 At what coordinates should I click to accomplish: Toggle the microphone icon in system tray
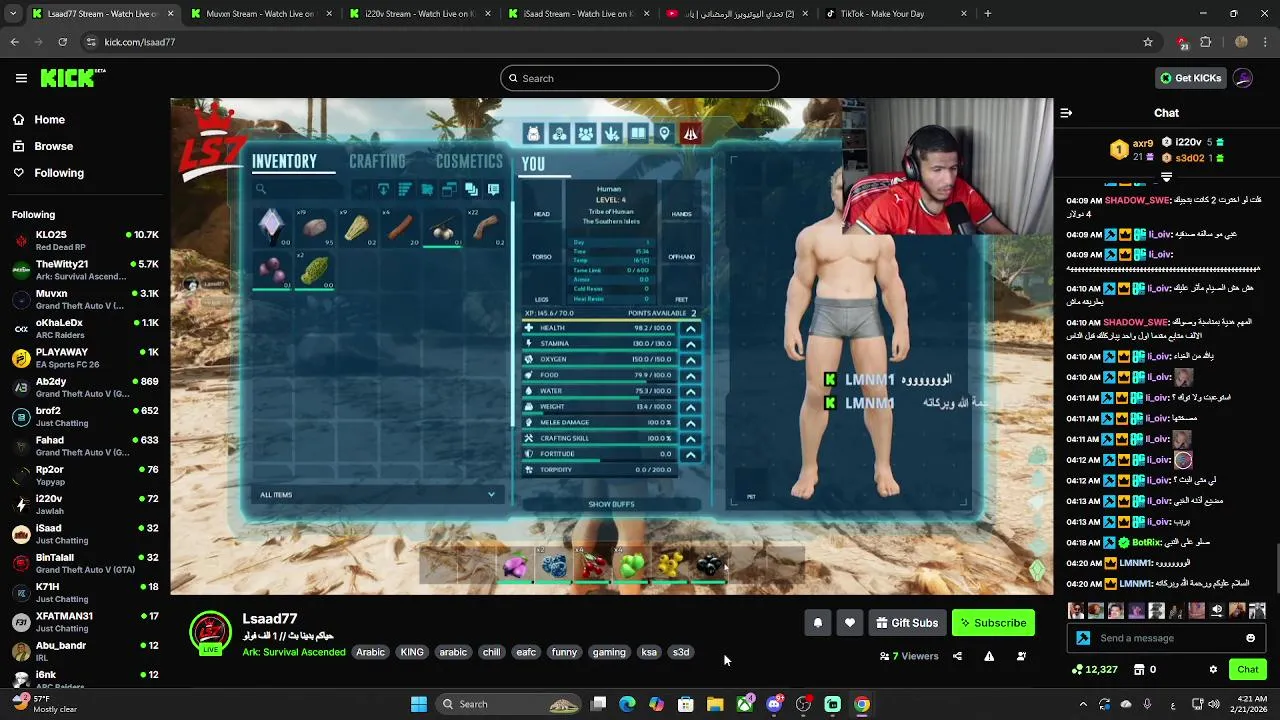[x=1147, y=704]
